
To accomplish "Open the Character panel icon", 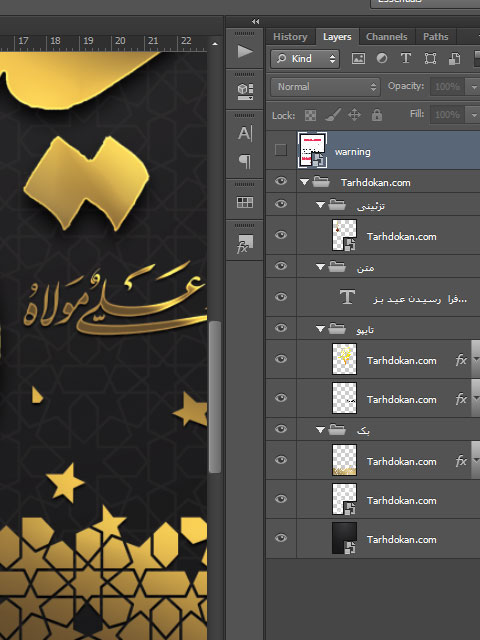I will click(x=245, y=133).
